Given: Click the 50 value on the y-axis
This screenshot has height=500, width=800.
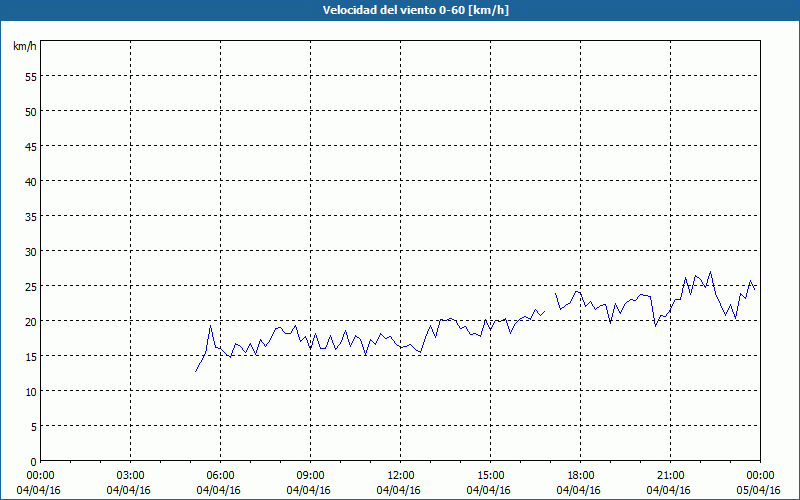Looking at the screenshot, I should pyautogui.click(x=31, y=112).
